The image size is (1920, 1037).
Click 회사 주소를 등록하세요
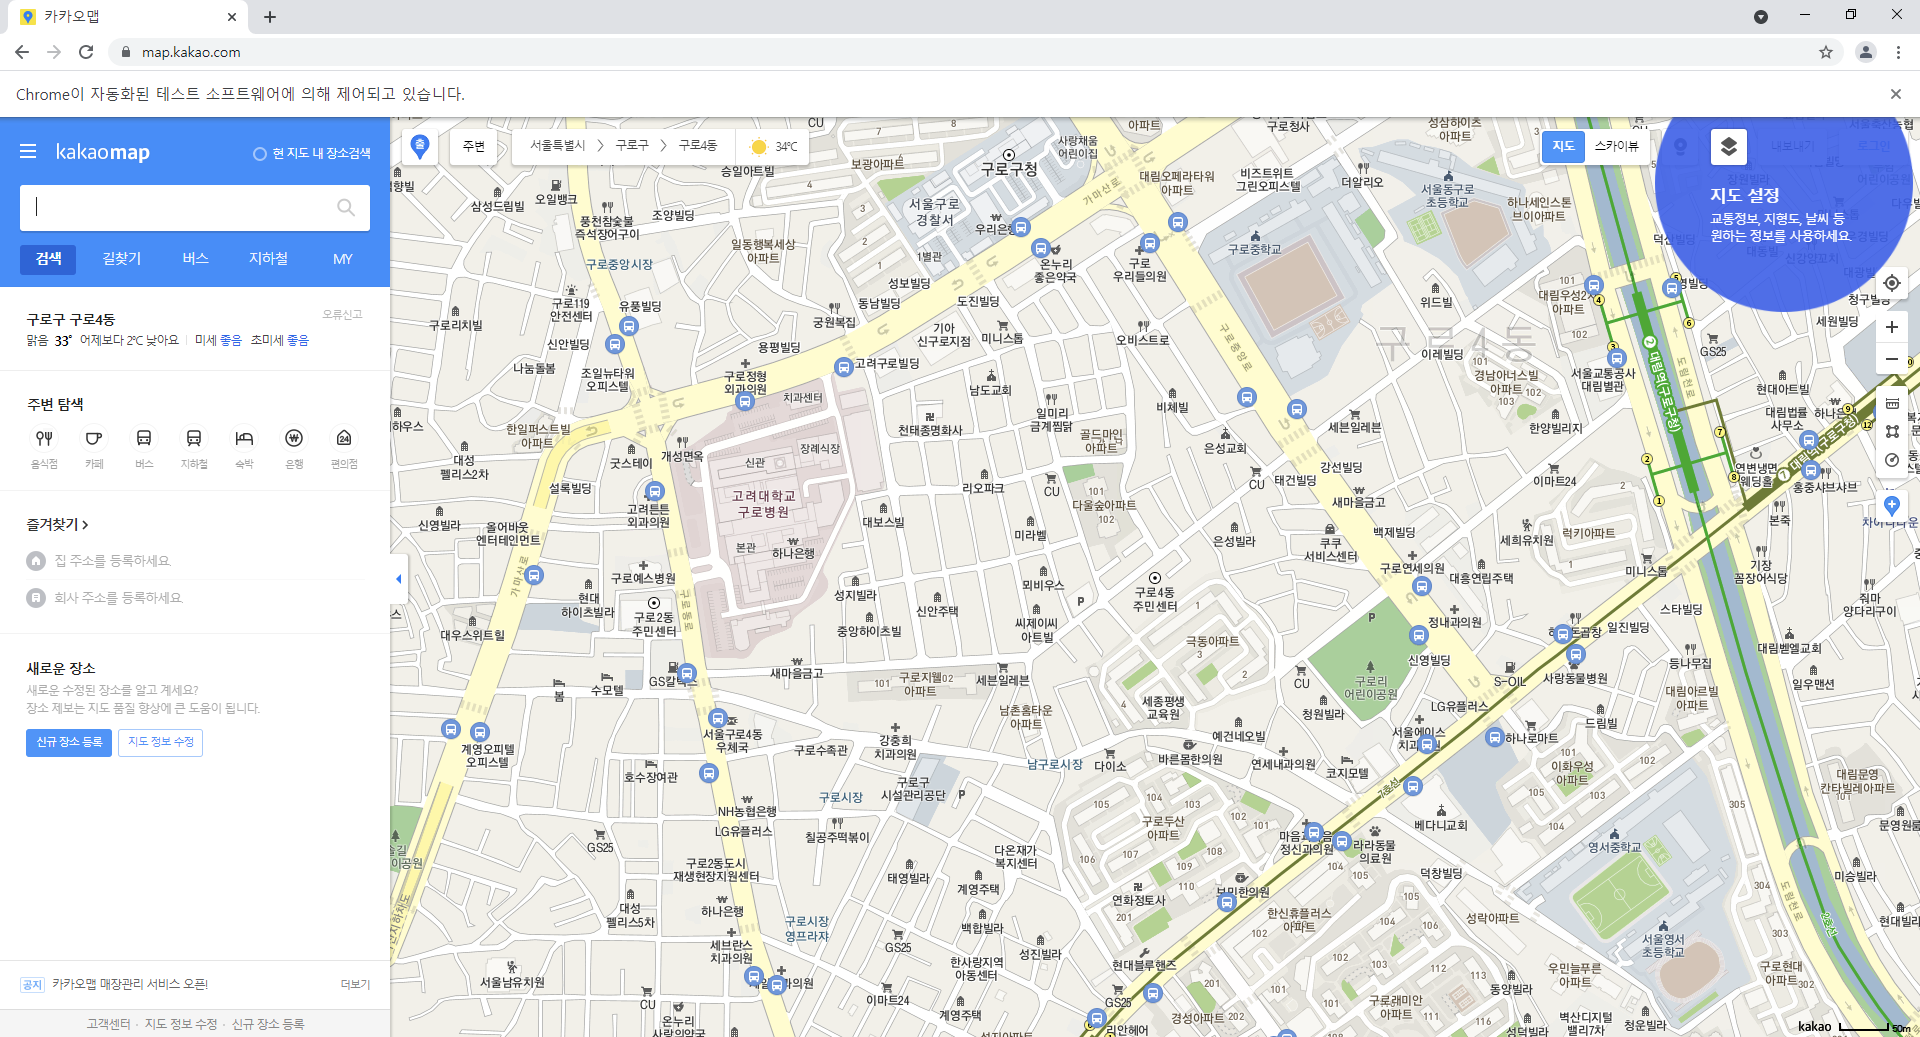pos(119,598)
